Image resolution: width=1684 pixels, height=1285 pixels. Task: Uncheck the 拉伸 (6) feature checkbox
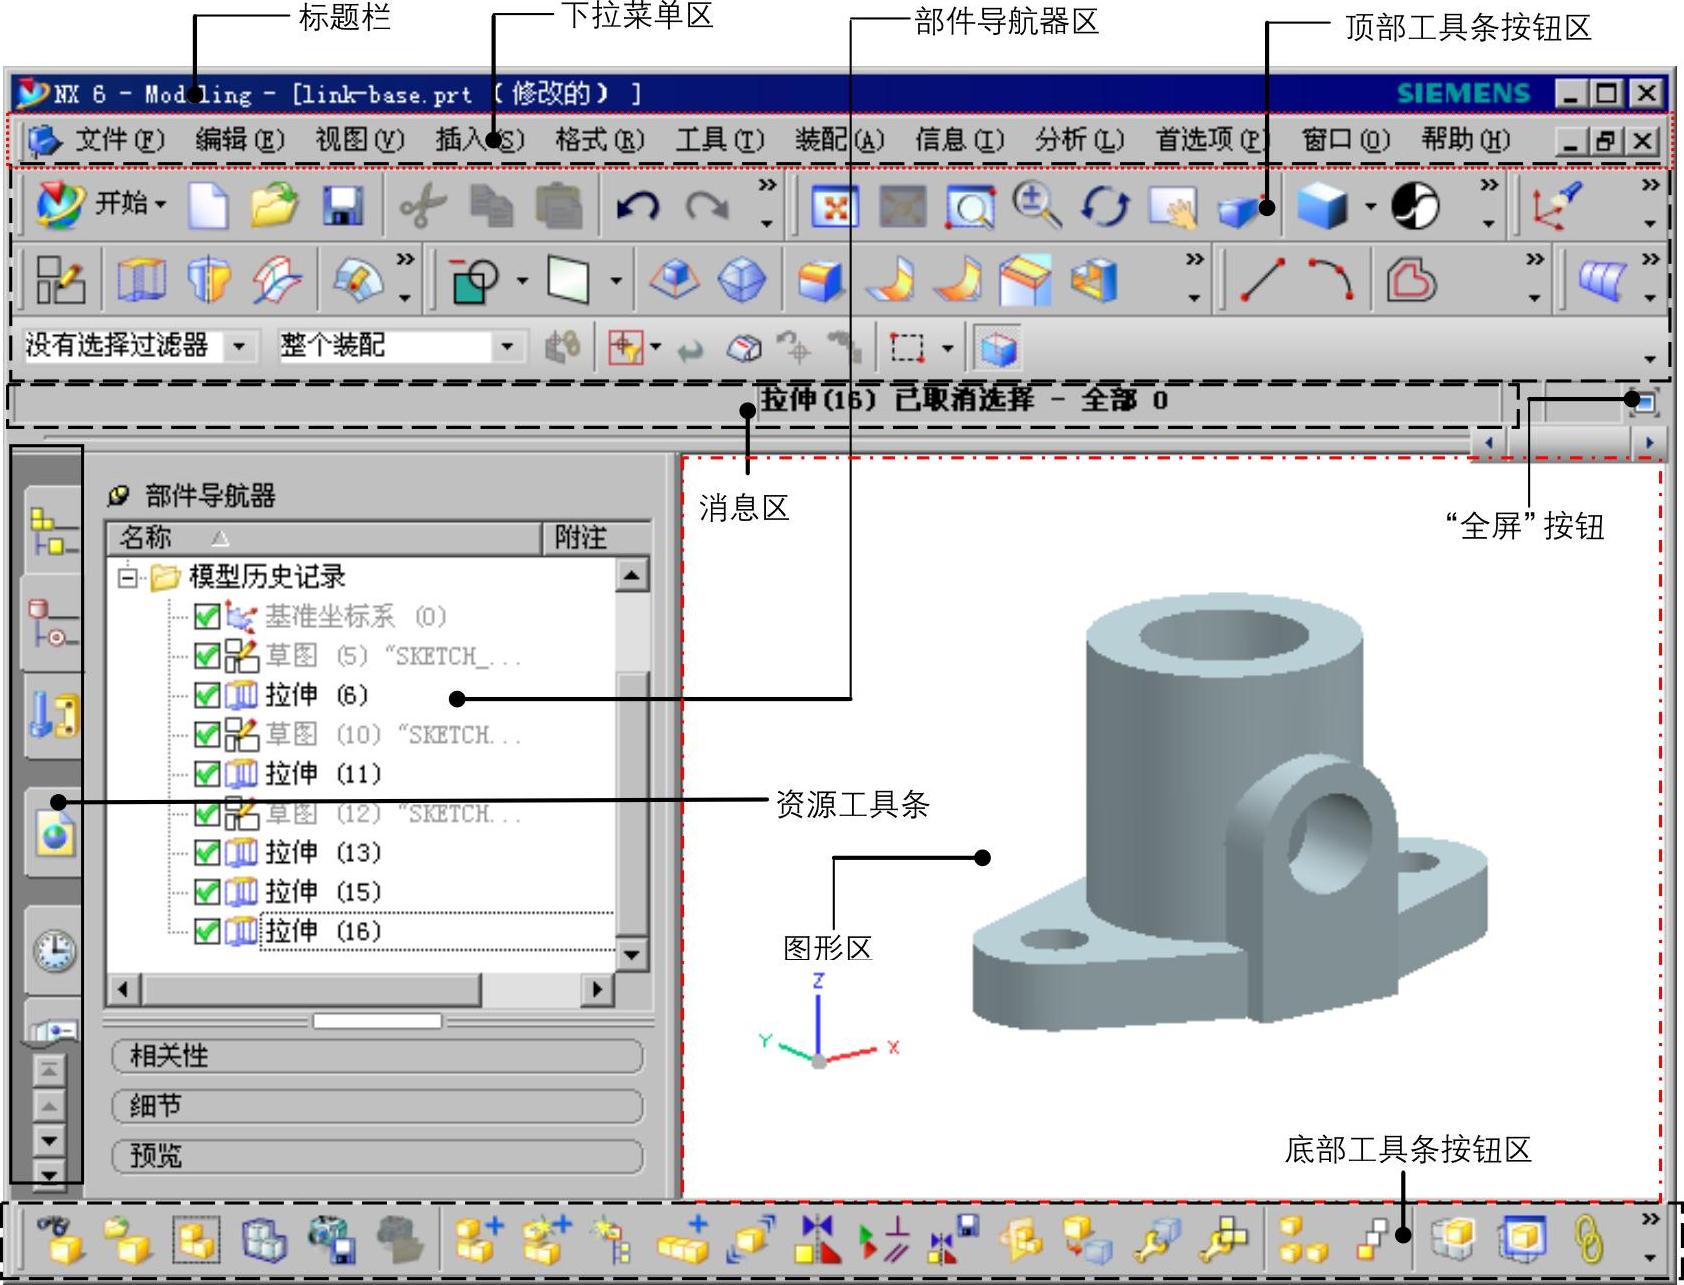pos(207,695)
